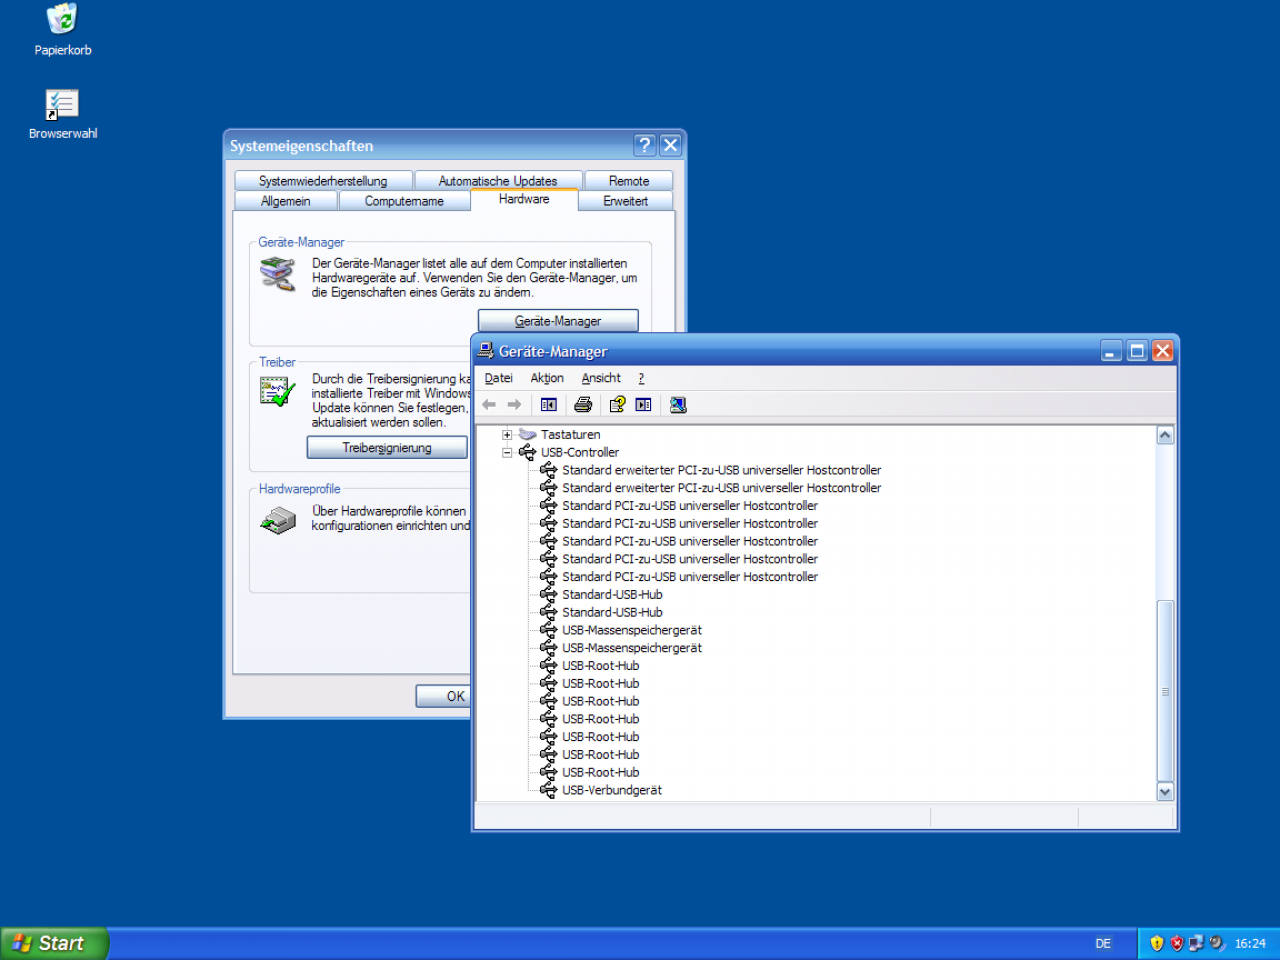The width and height of the screenshot is (1280, 960).
Task: Expand the Tastaturen node
Action: click(x=507, y=435)
